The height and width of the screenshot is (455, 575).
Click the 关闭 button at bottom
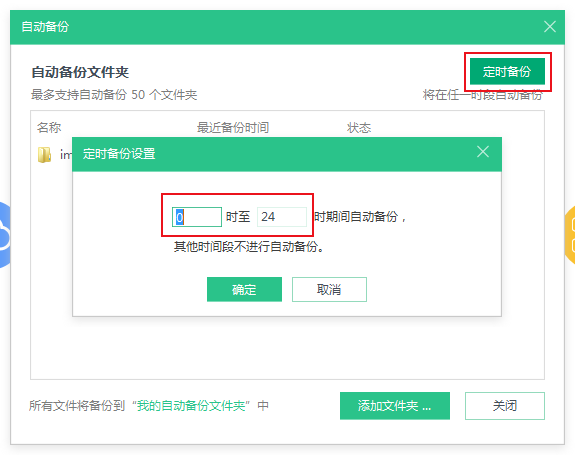(505, 406)
